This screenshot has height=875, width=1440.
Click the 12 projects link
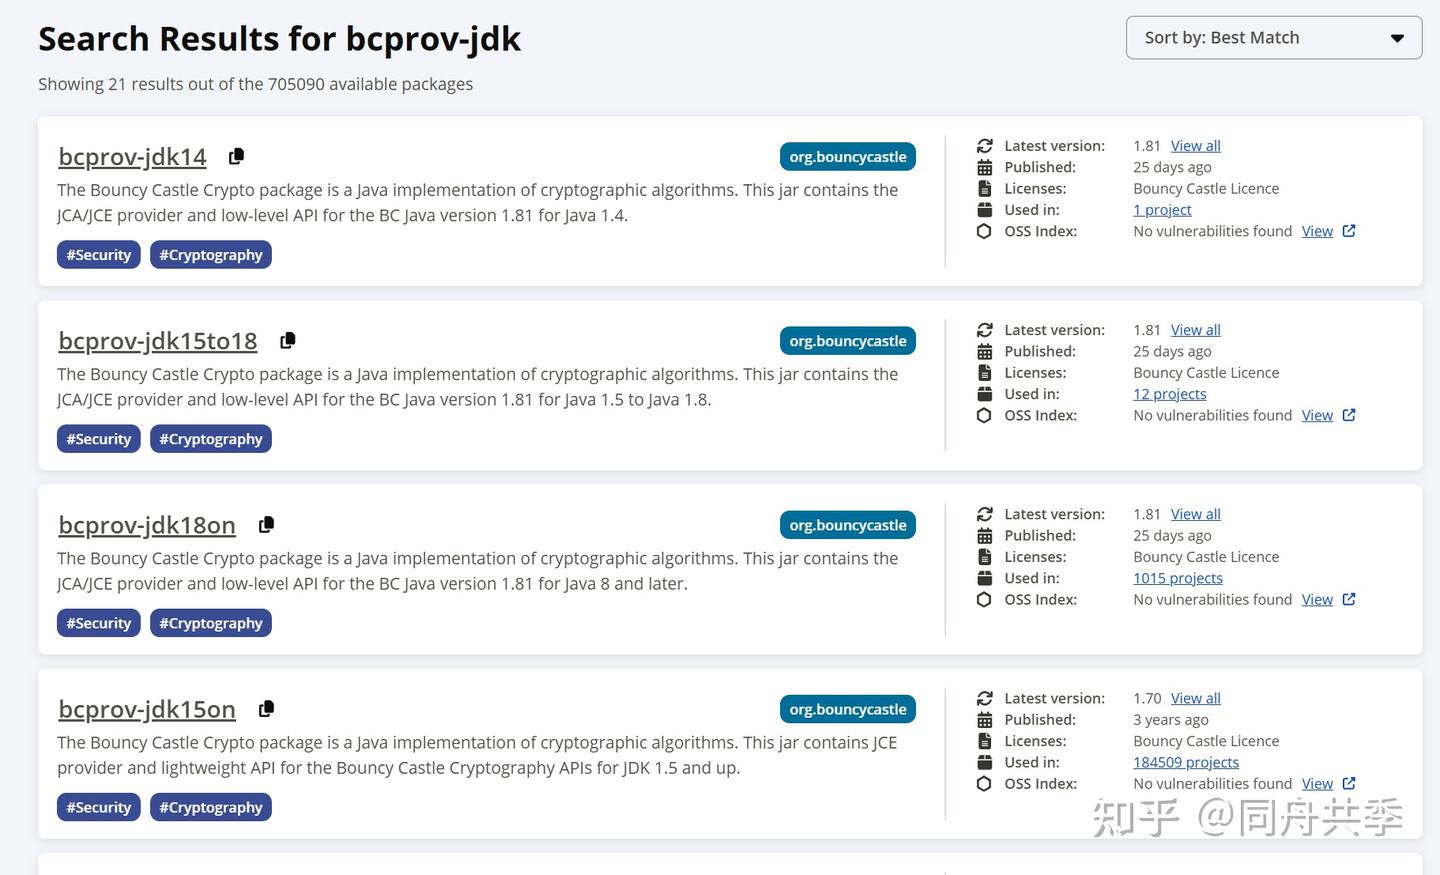[x=1169, y=394]
